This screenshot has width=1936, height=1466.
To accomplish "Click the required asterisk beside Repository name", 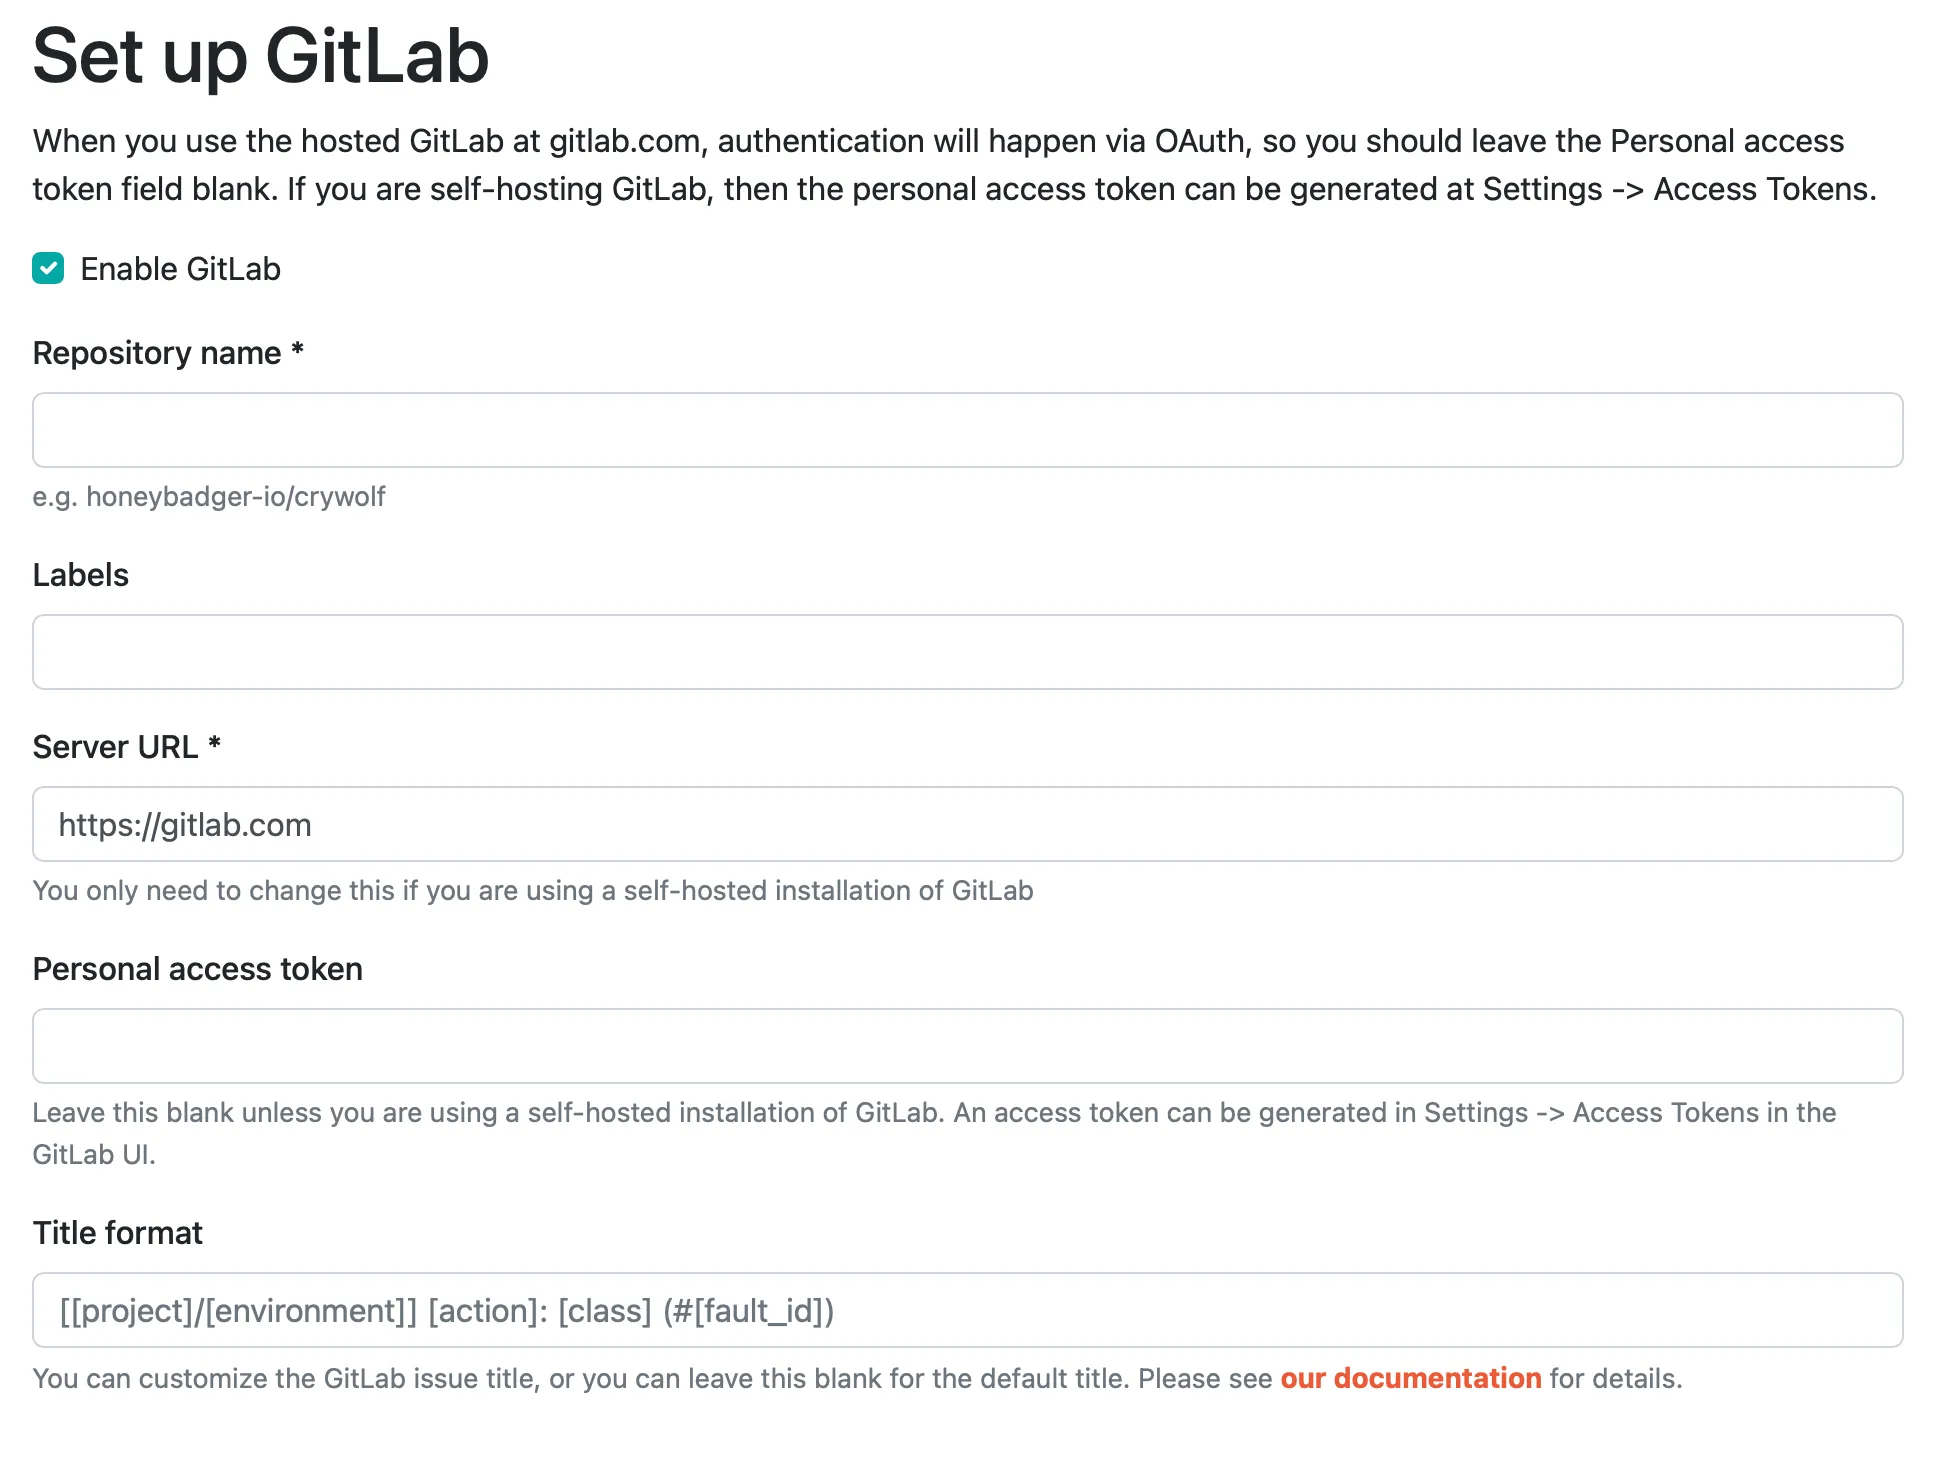I will [x=297, y=350].
